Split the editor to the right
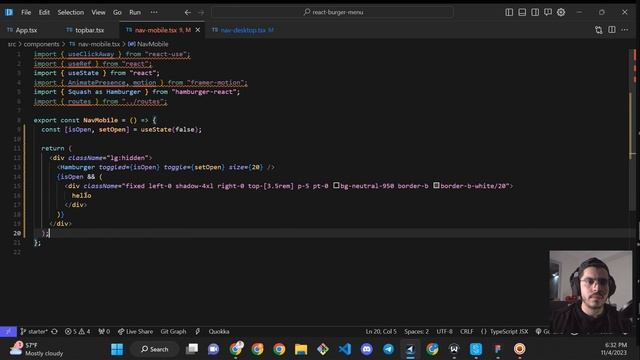Image resolution: width=640 pixels, height=360 pixels. coord(612,30)
